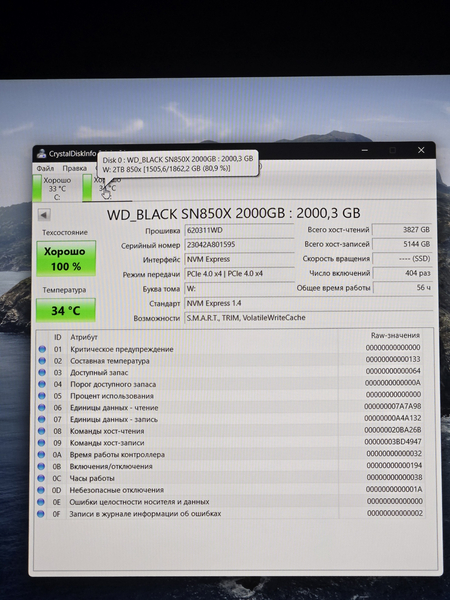
Task: Select the Часы работы row
Action: tap(230, 478)
